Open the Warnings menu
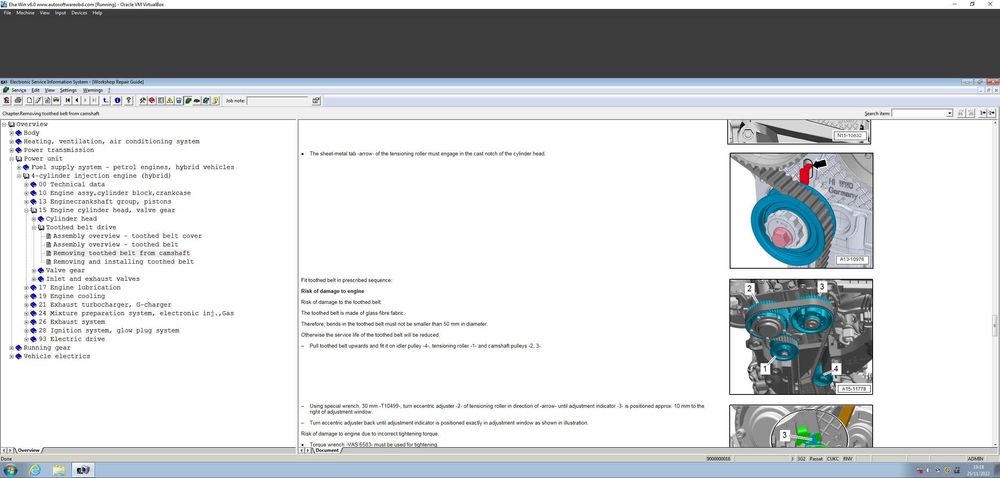 point(93,91)
